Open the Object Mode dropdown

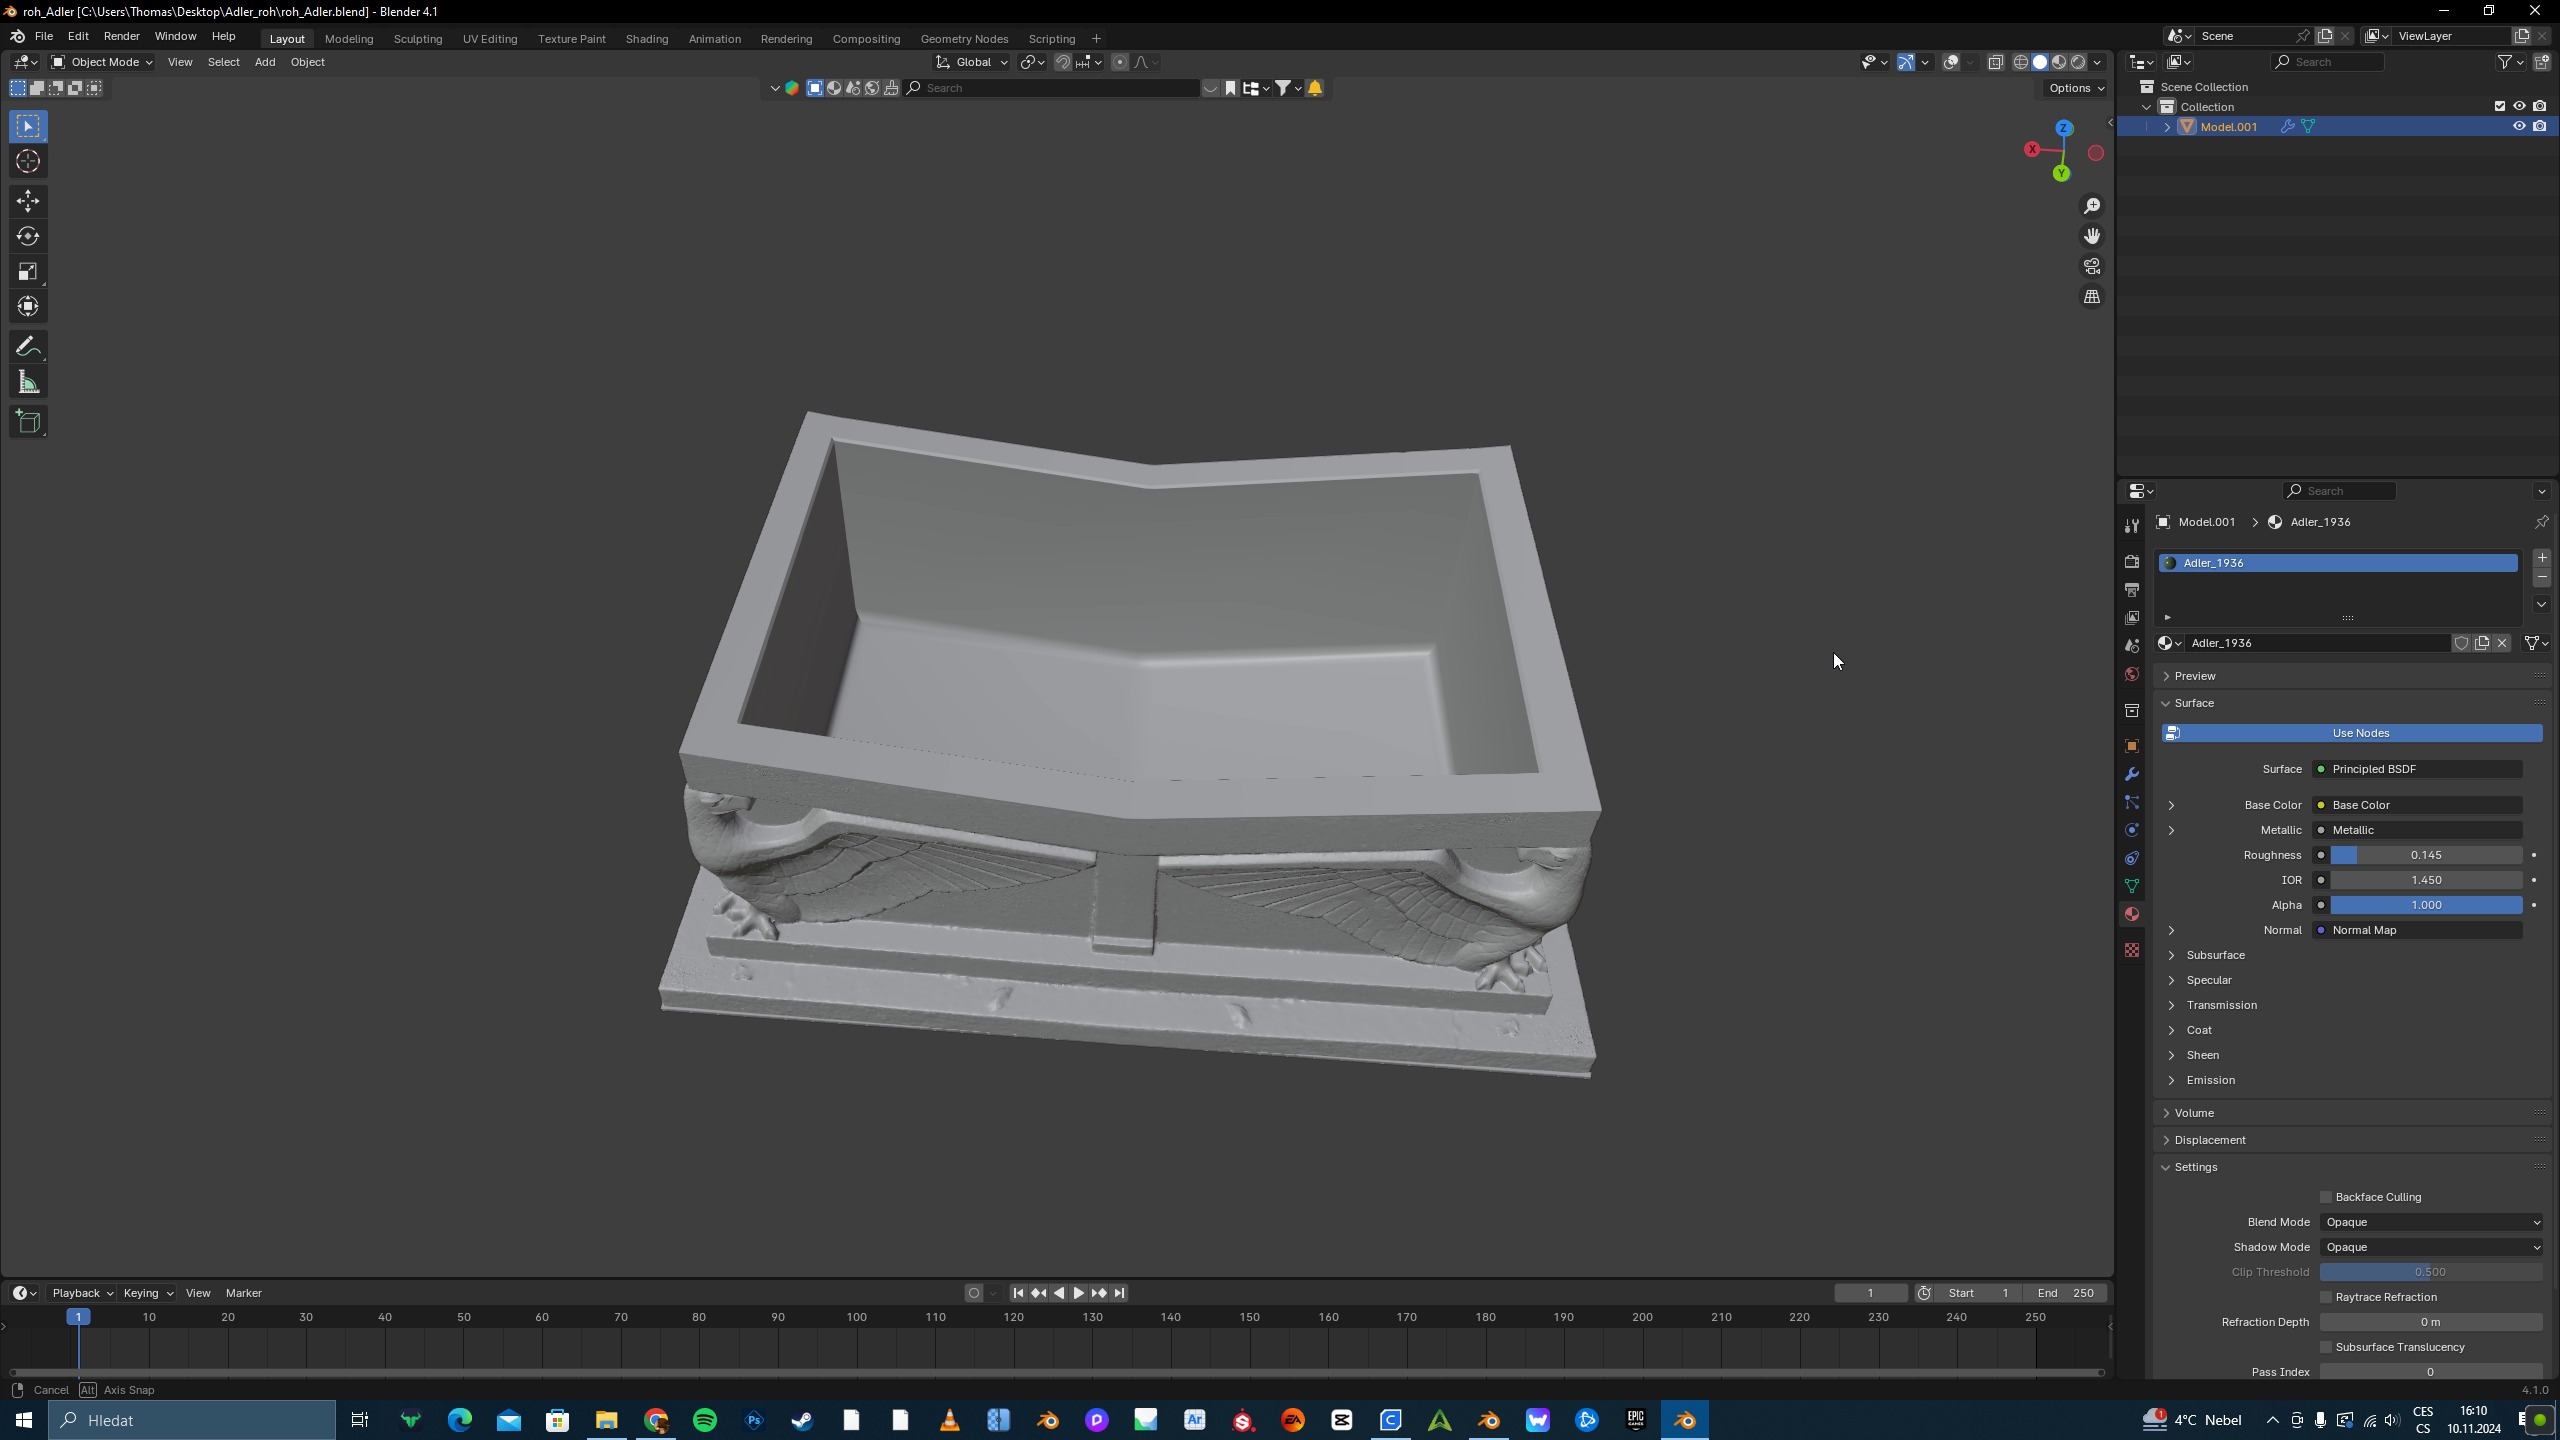click(102, 62)
